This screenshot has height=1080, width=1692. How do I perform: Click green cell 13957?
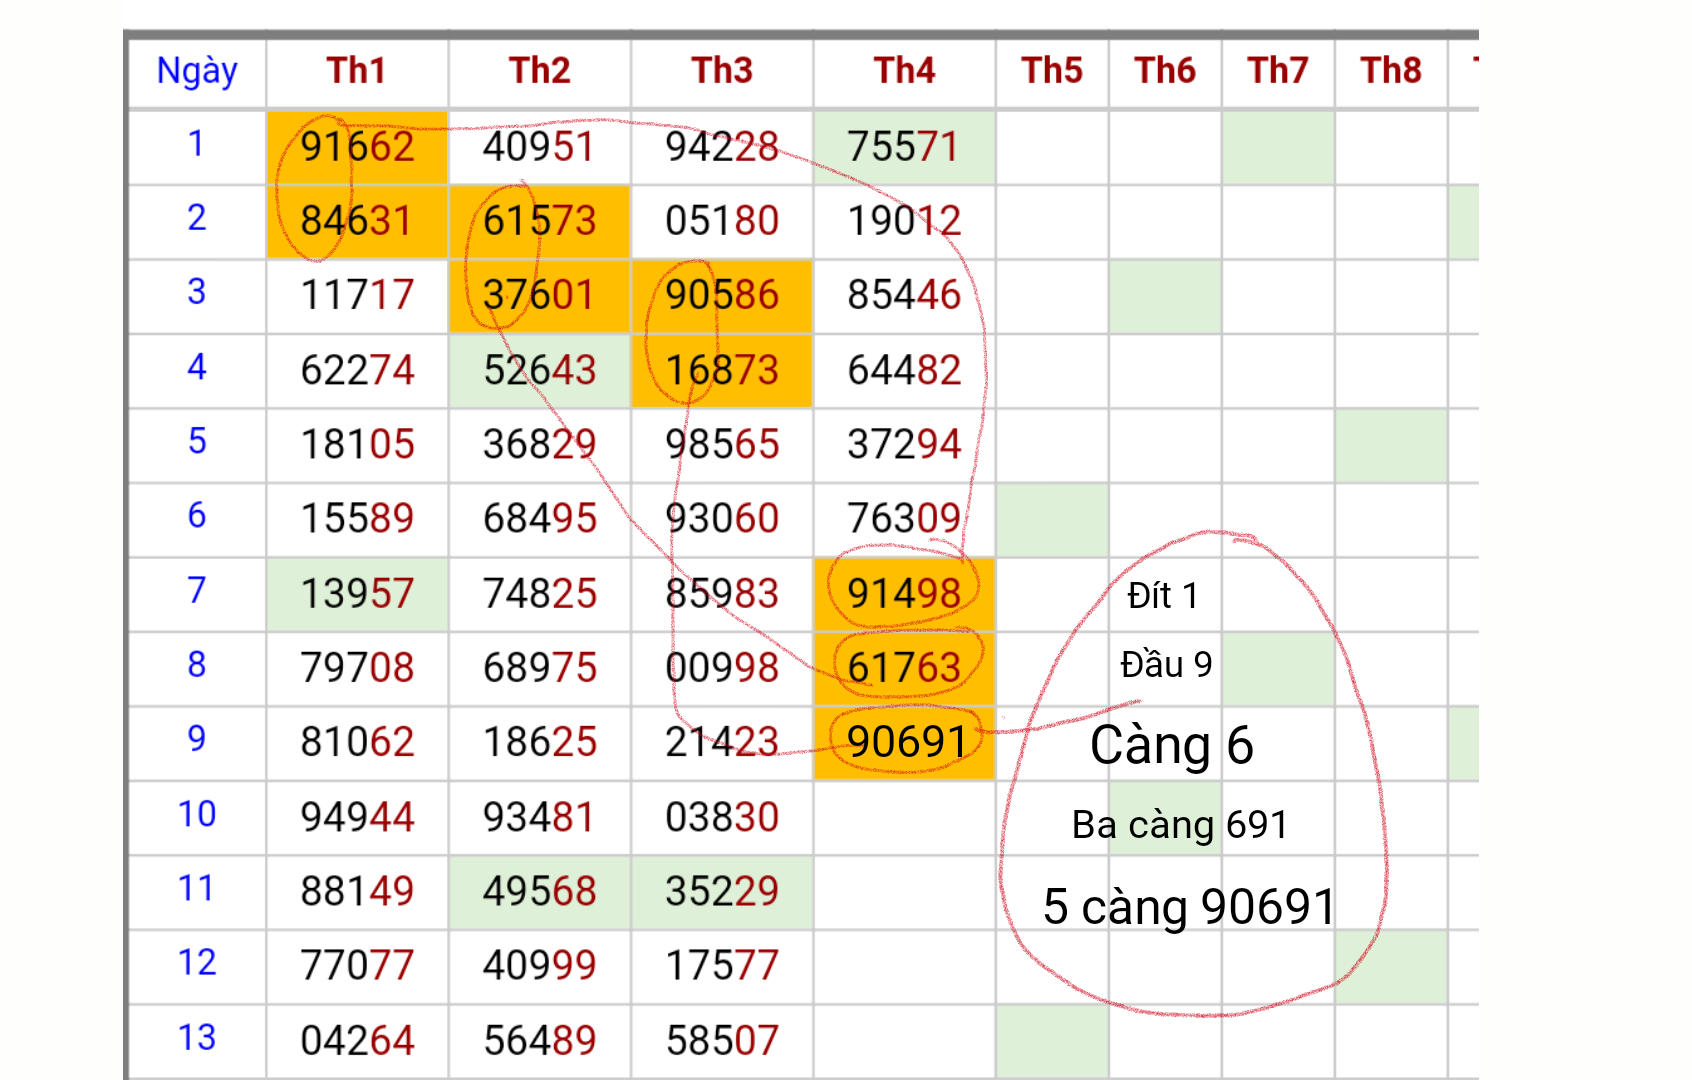(357, 594)
